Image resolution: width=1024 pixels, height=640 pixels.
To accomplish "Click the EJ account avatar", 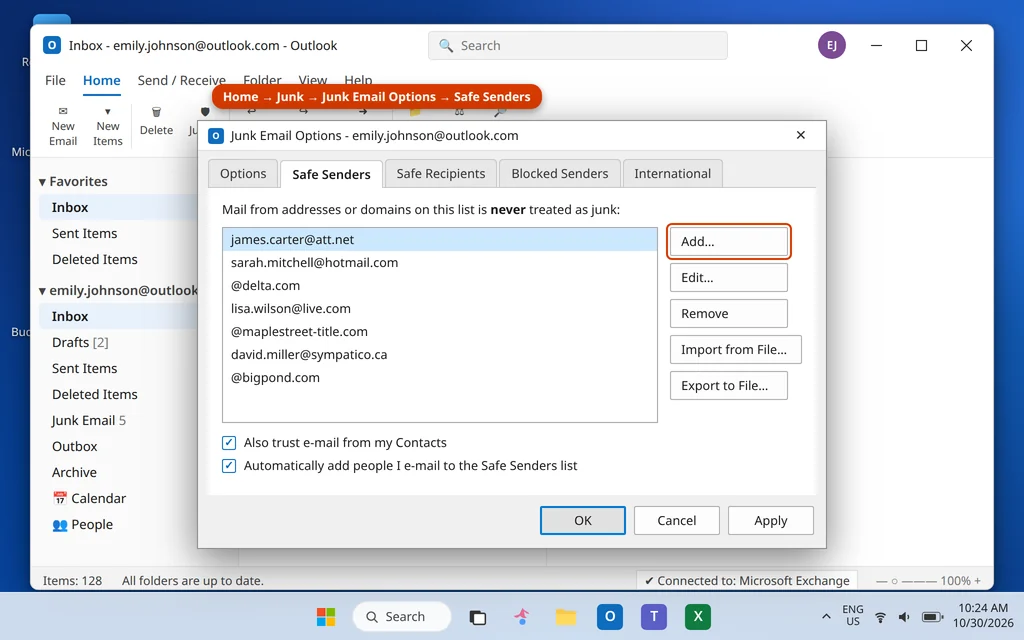I will (x=831, y=45).
